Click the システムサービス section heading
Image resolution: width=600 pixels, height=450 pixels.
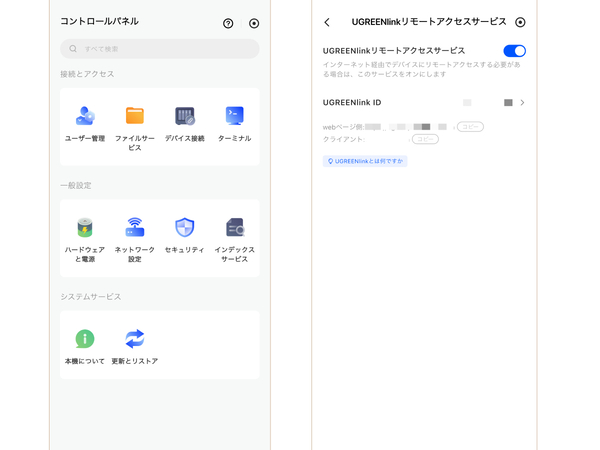[91, 297]
